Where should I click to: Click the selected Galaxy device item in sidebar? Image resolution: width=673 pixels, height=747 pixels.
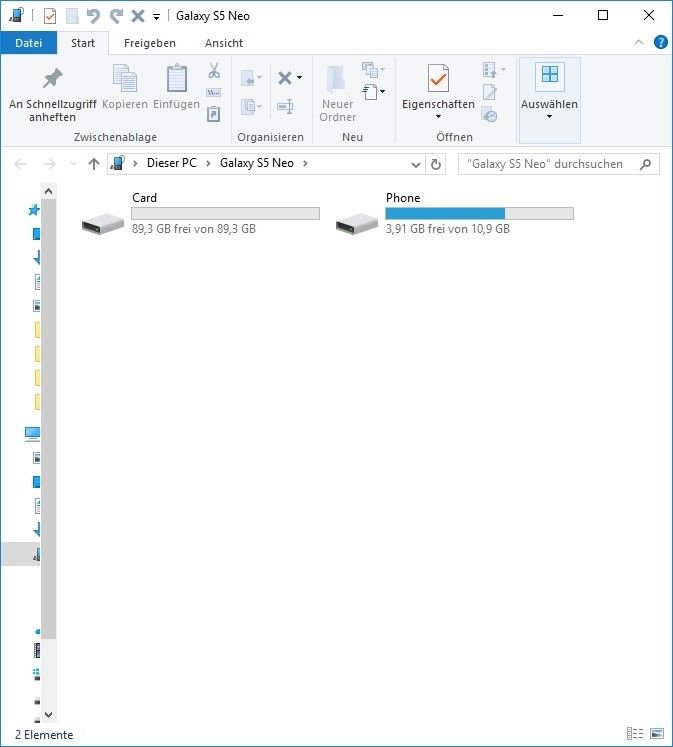pos(21,554)
